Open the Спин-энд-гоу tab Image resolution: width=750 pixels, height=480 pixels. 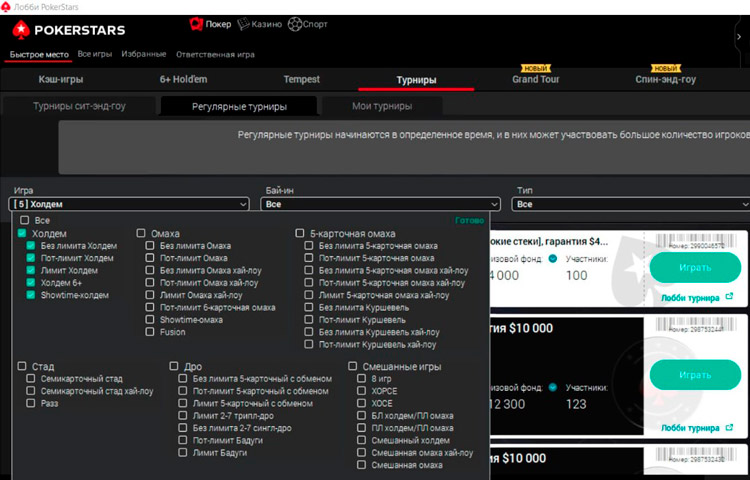click(665, 79)
